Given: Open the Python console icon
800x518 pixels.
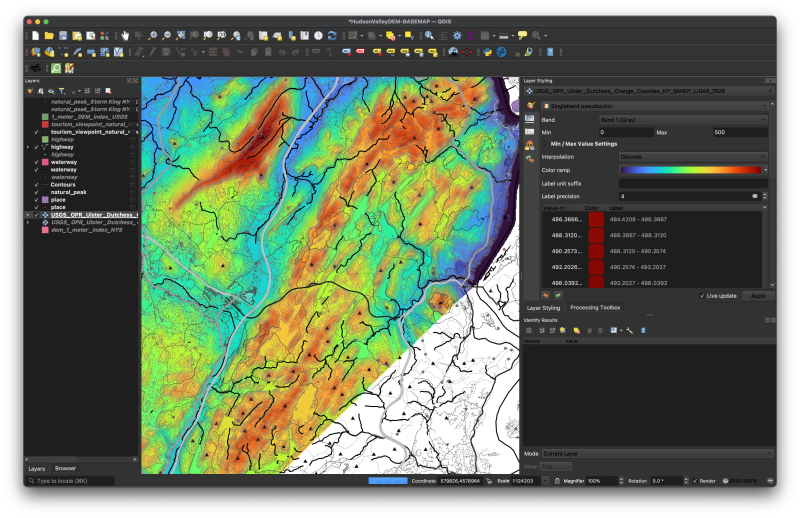Looking at the screenshot, I should tap(488, 52).
